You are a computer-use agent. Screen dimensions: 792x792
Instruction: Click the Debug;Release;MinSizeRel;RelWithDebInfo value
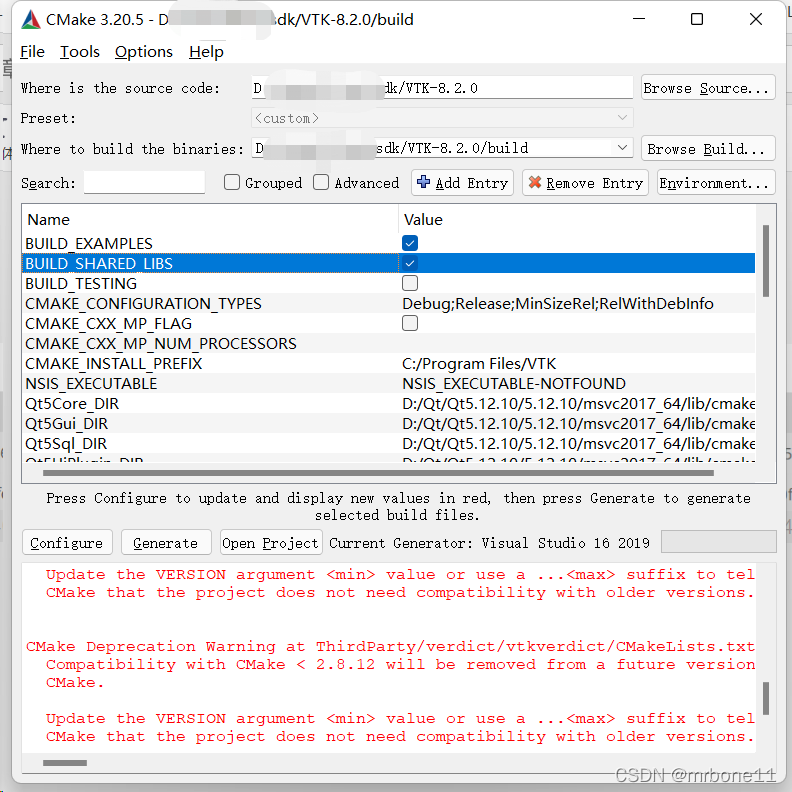click(558, 304)
